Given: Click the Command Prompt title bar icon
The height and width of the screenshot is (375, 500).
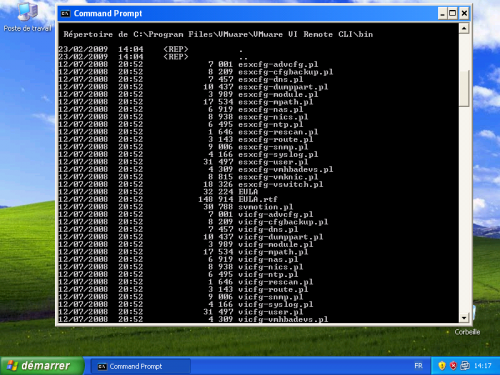Looking at the screenshot, I should (x=65, y=14).
